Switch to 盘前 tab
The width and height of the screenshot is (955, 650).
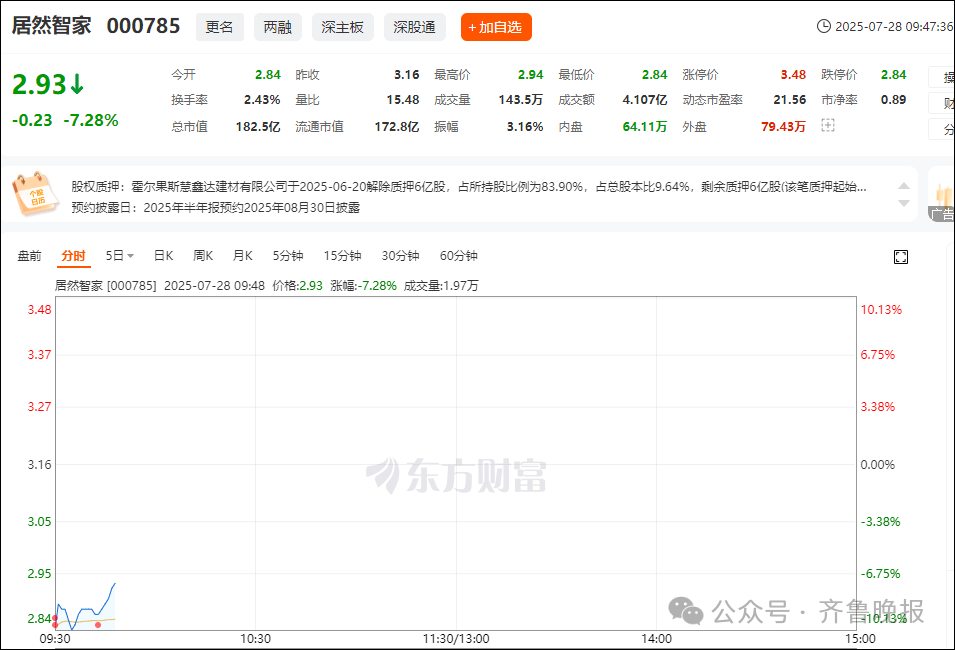click(29, 256)
